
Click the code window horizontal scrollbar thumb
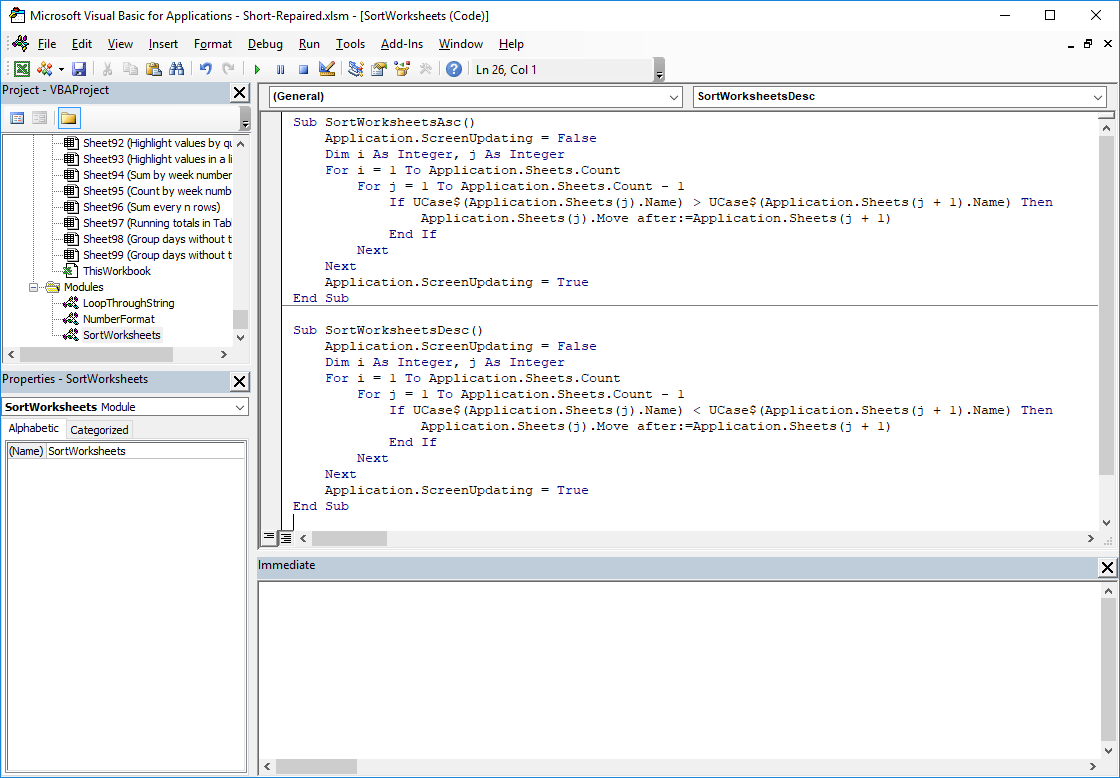[349, 538]
